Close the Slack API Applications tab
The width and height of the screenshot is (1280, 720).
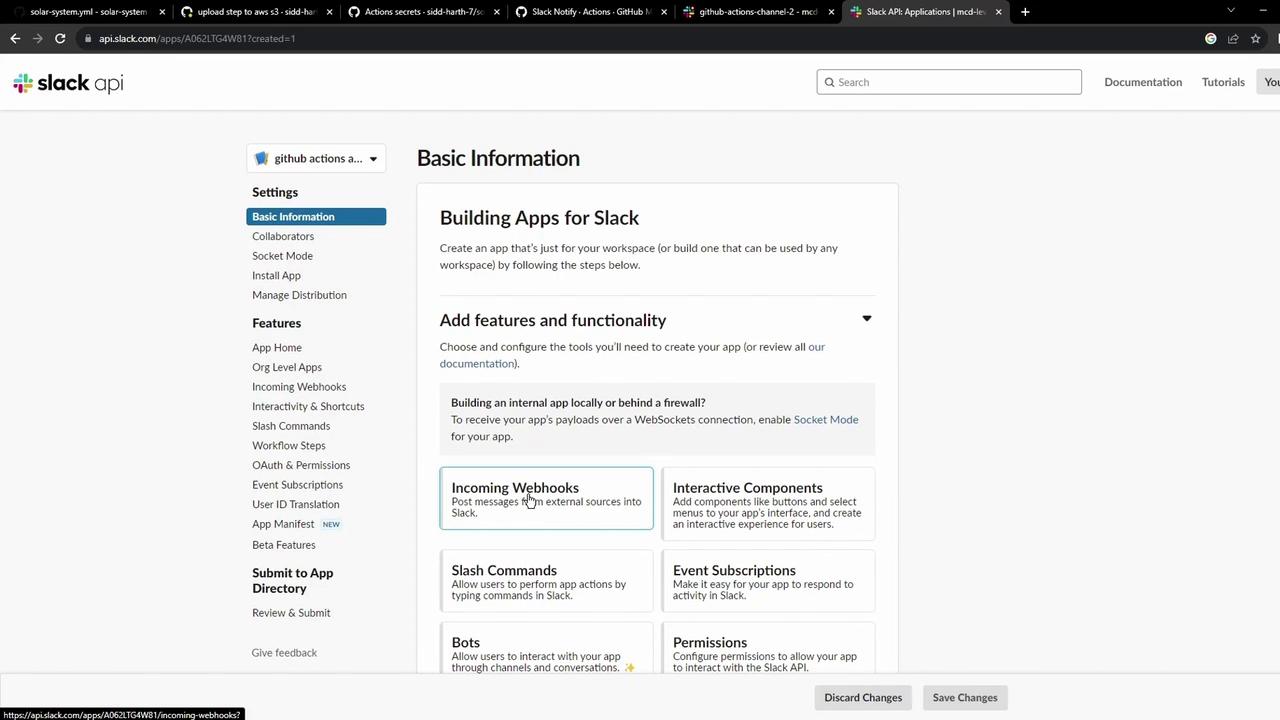(998, 12)
